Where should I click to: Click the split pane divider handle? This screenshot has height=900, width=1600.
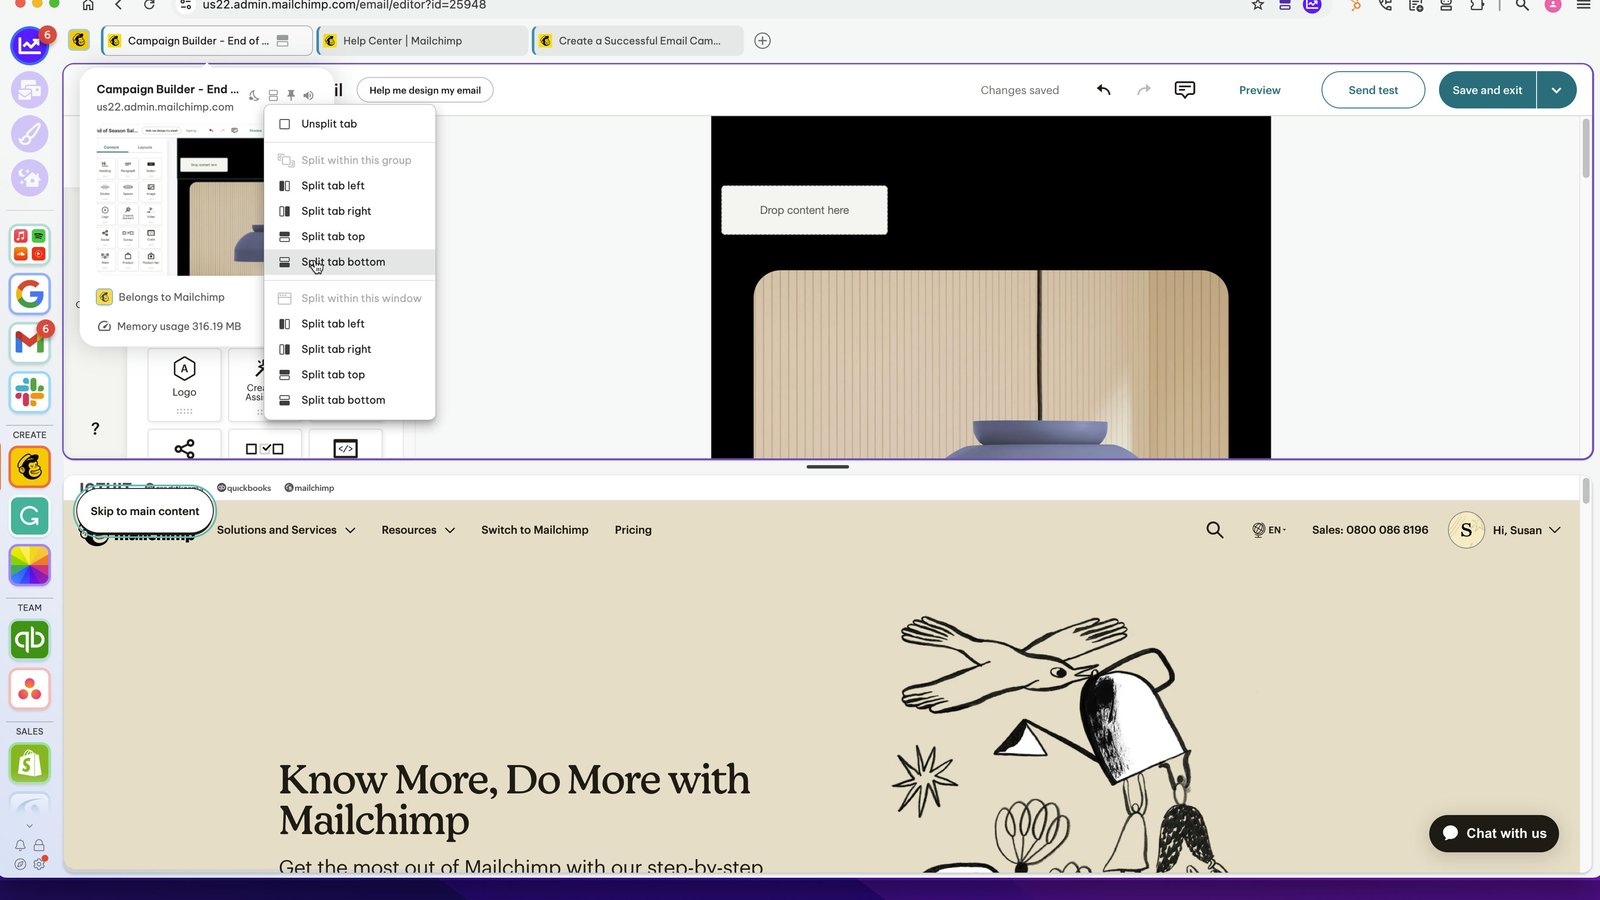click(828, 467)
